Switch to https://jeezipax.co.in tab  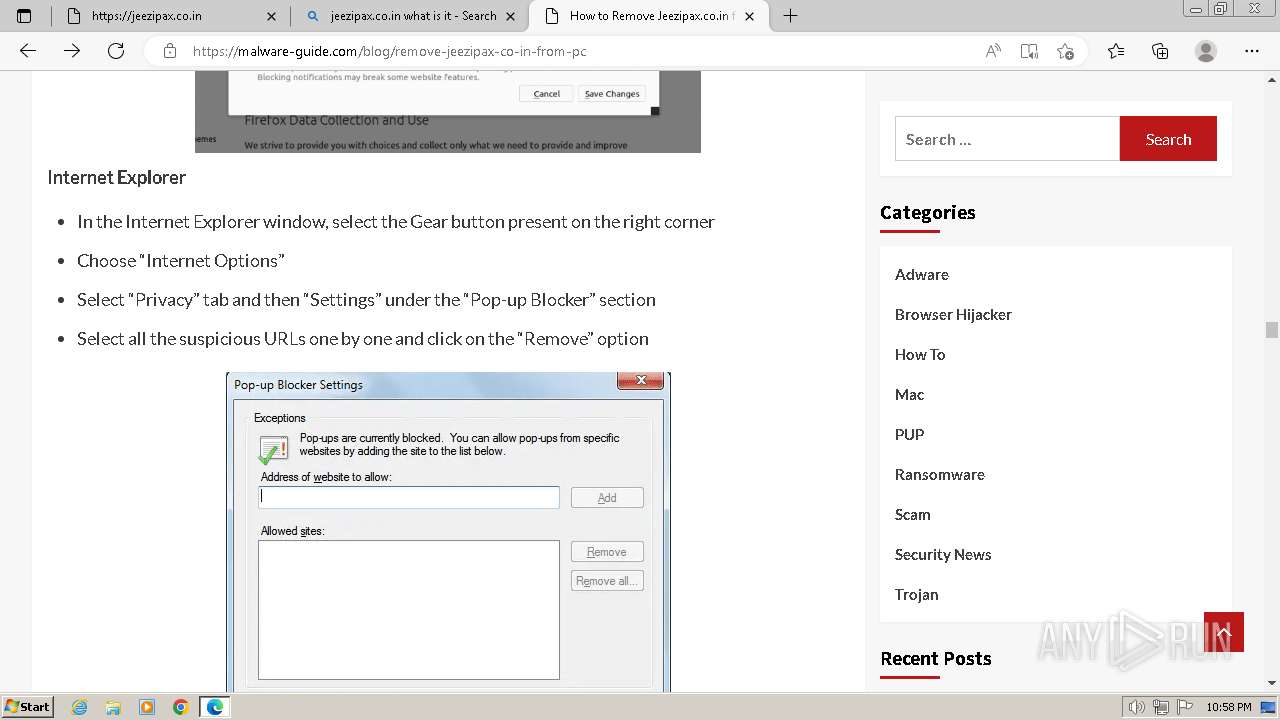pos(171,16)
